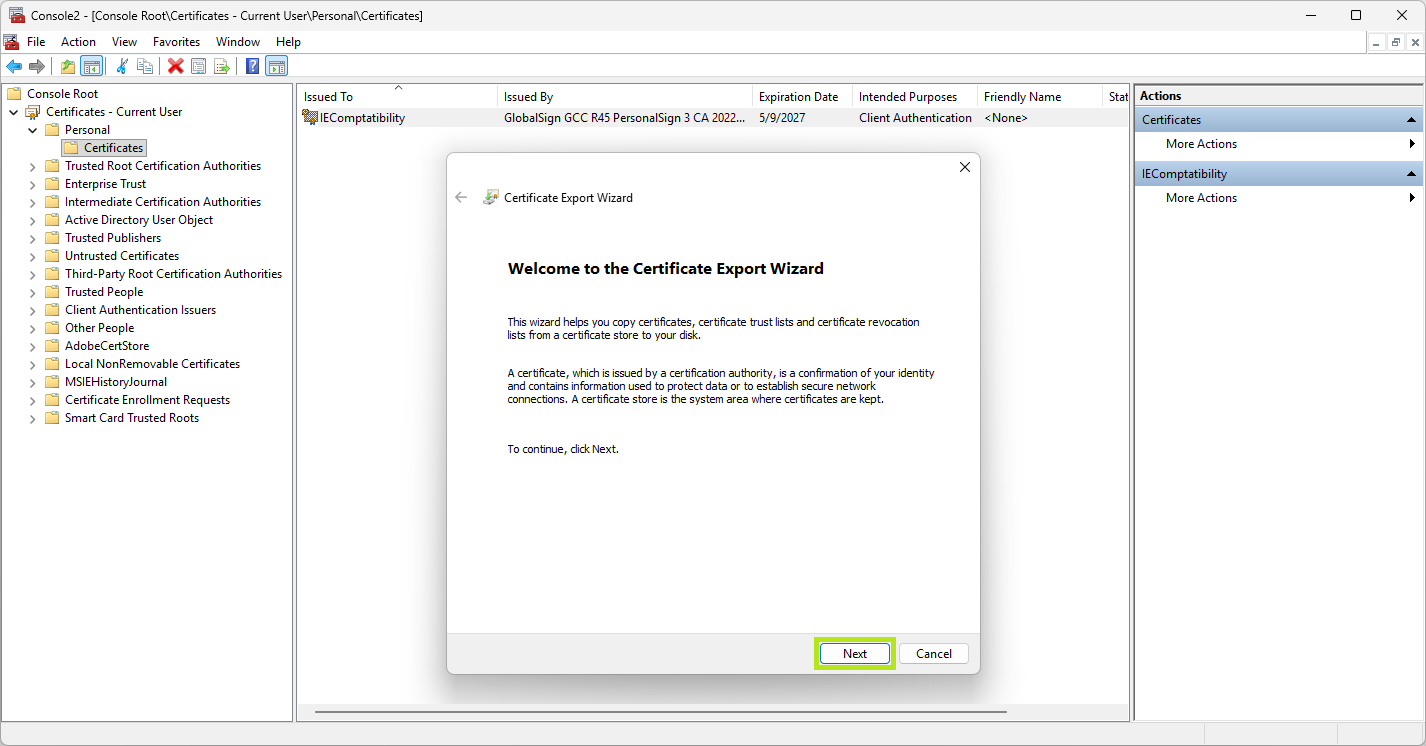Click the Client Authentication purpose cell
Screen dimensions: 1426x746
(915, 118)
